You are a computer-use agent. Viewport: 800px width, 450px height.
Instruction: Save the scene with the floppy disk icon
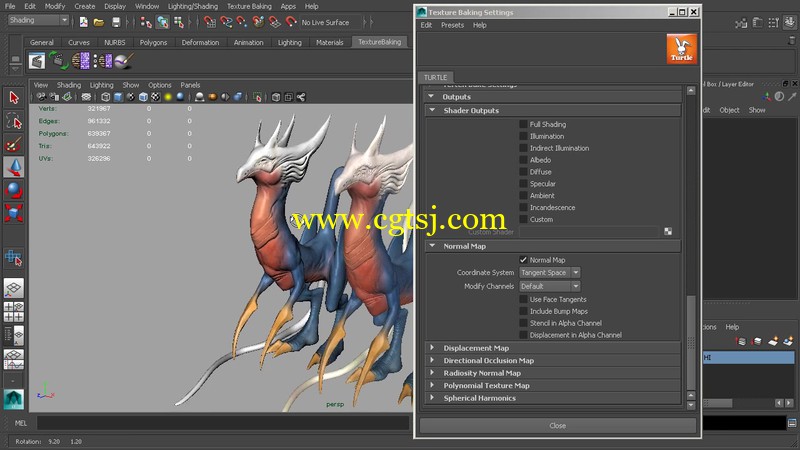[116, 22]
